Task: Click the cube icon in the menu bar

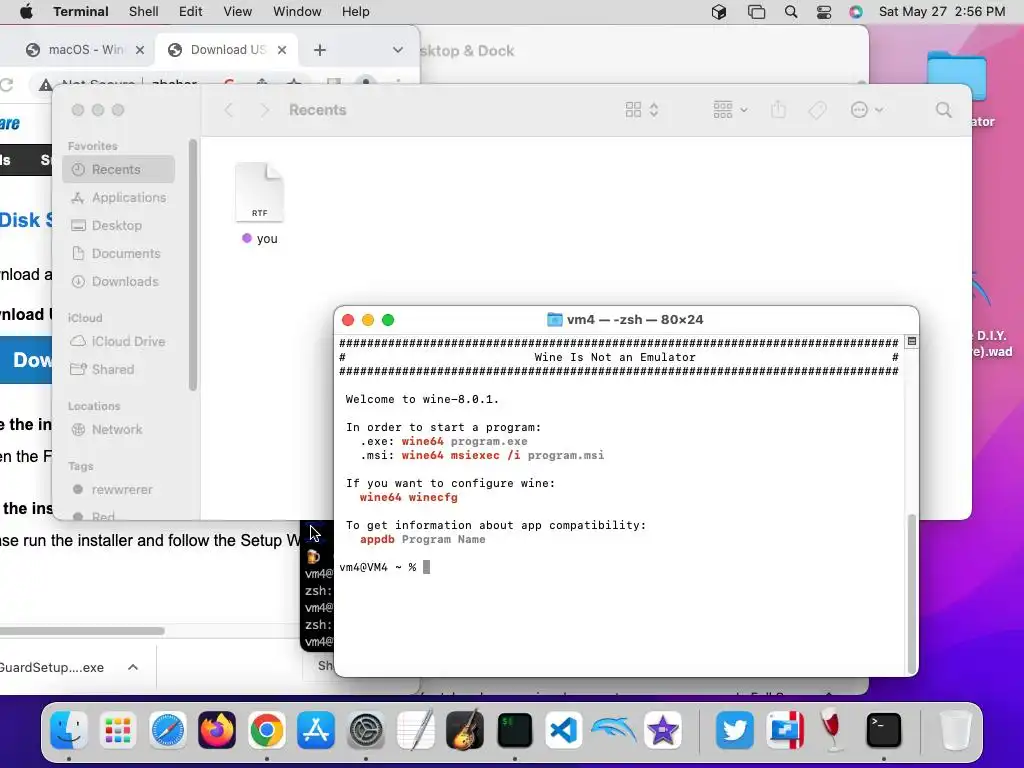Action: (x=719, y=12)
